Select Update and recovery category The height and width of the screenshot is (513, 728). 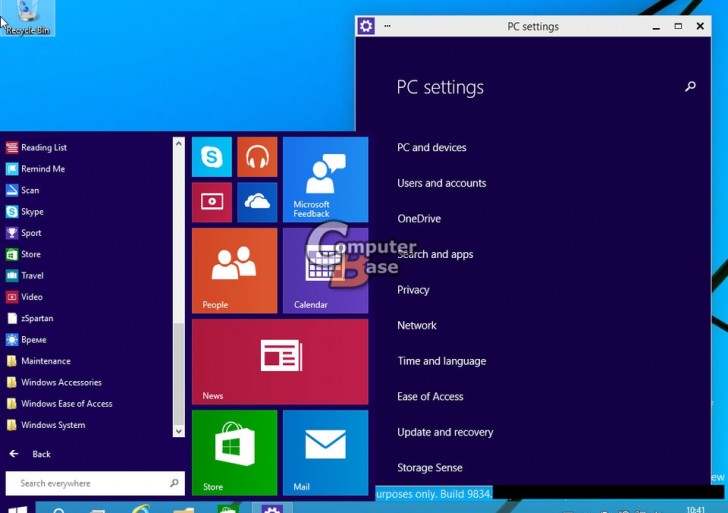445,432
